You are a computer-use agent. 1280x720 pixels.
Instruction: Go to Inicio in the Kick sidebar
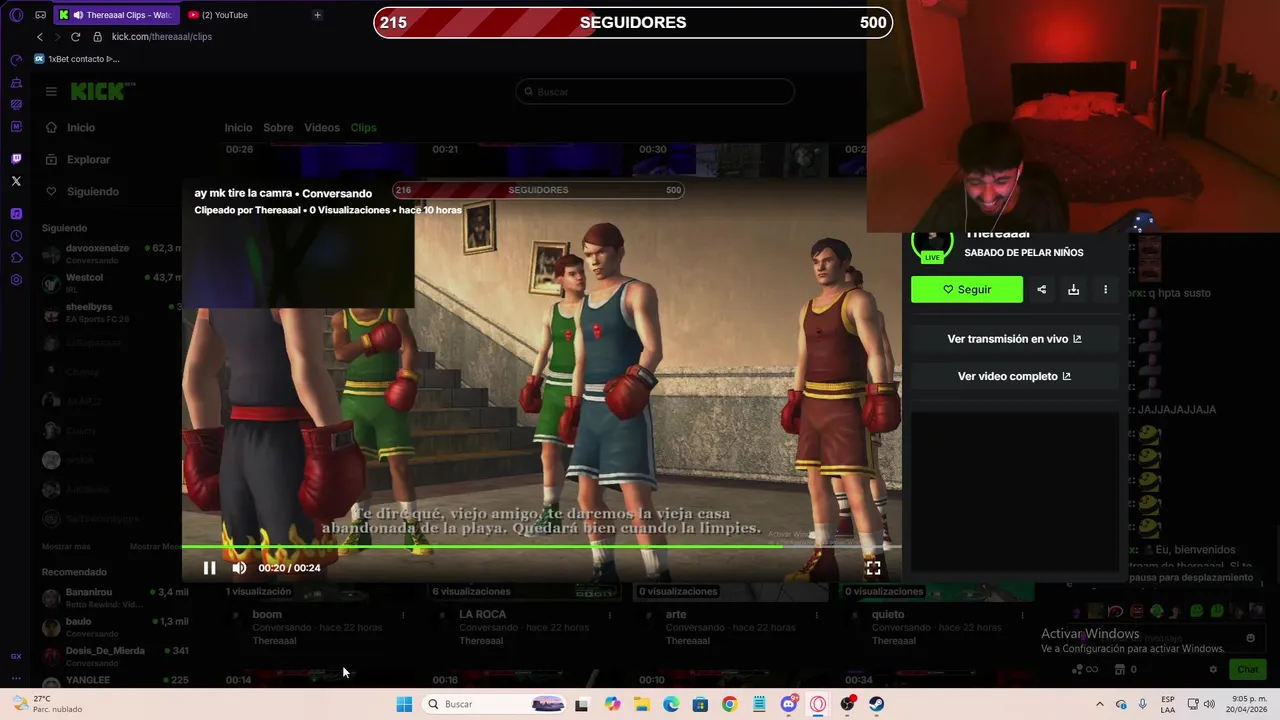[80, 128]
